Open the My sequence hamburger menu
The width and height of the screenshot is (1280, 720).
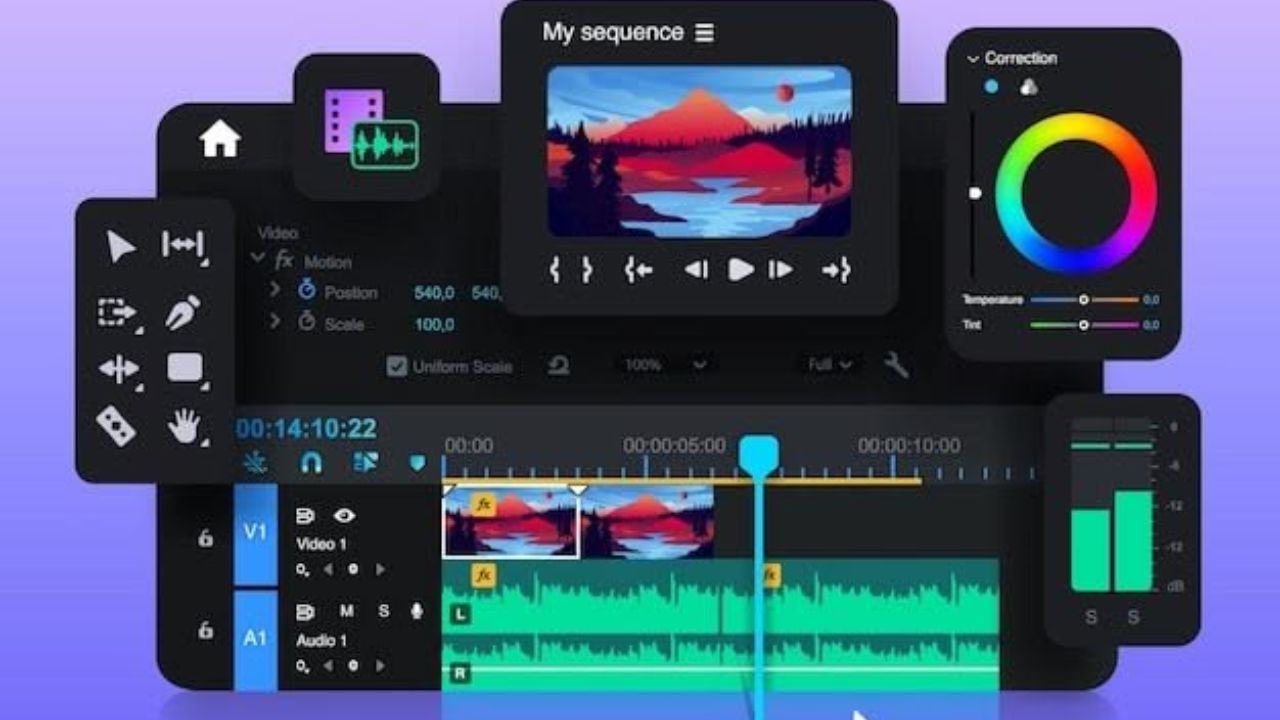coord(705,33)
